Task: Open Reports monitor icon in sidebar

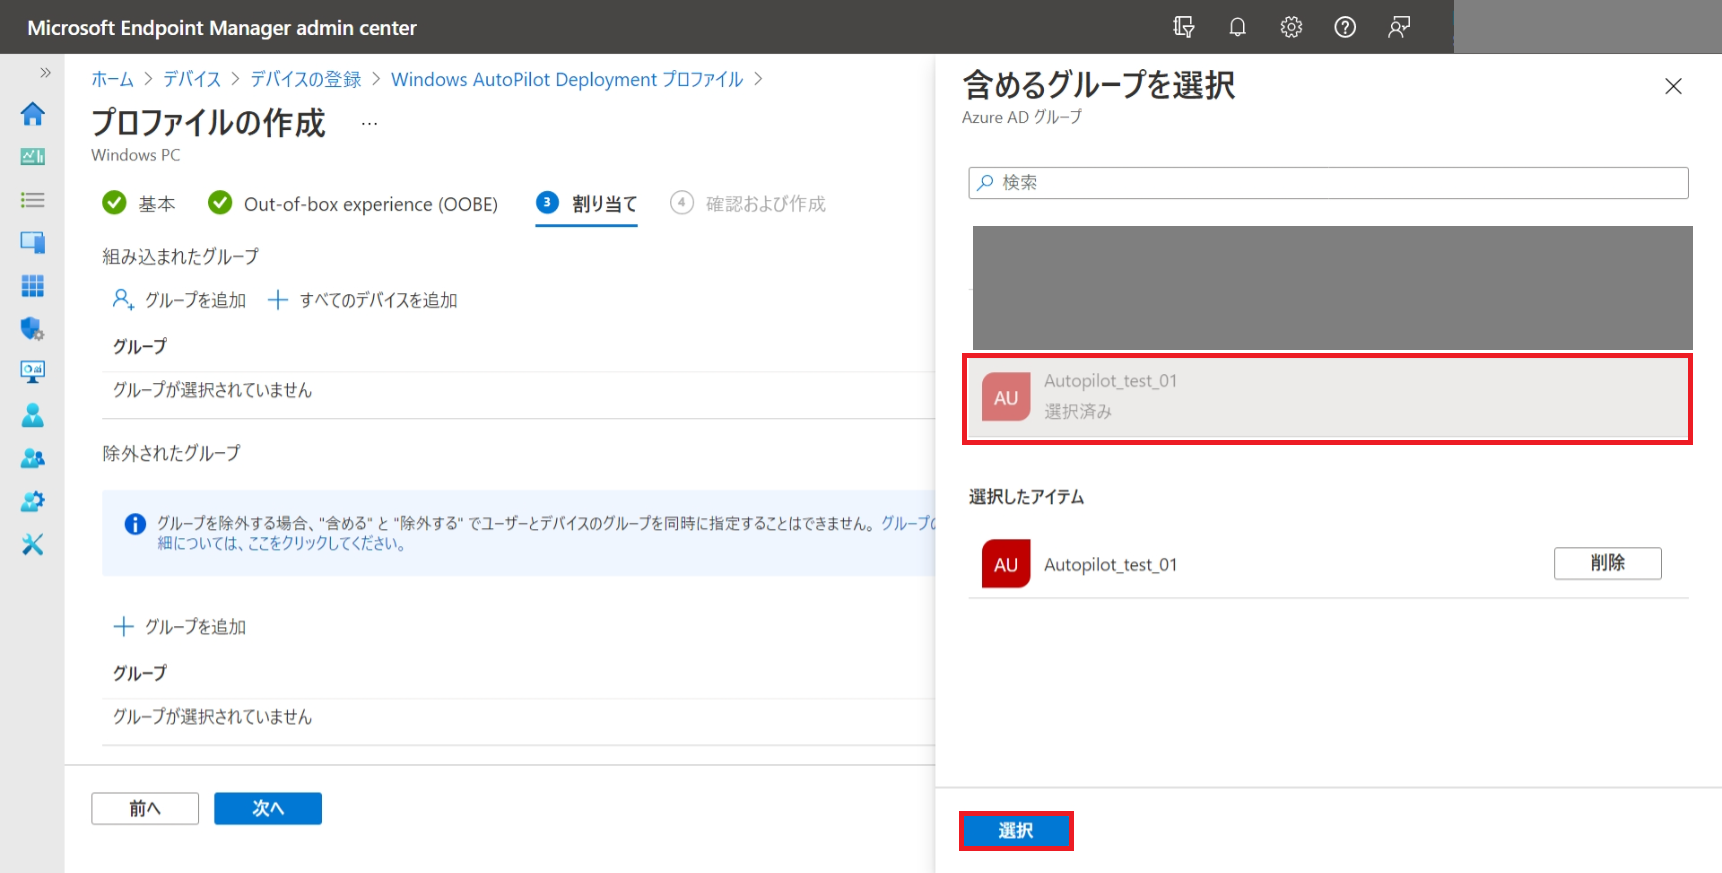Action: pos(32,371)
